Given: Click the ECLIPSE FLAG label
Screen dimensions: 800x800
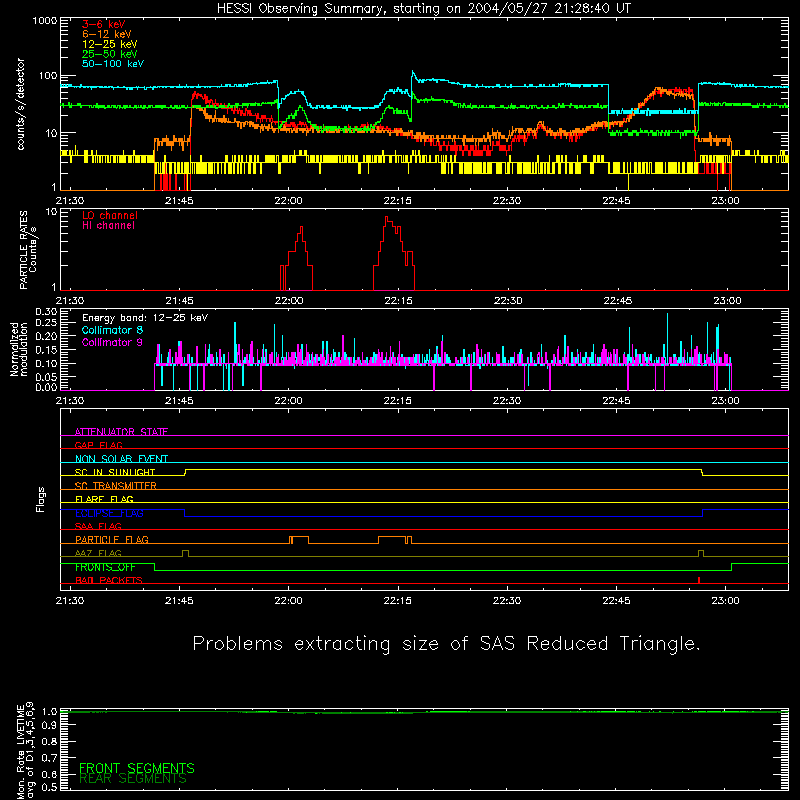Looking at the screenshot, I should click(x=109, y=513).
